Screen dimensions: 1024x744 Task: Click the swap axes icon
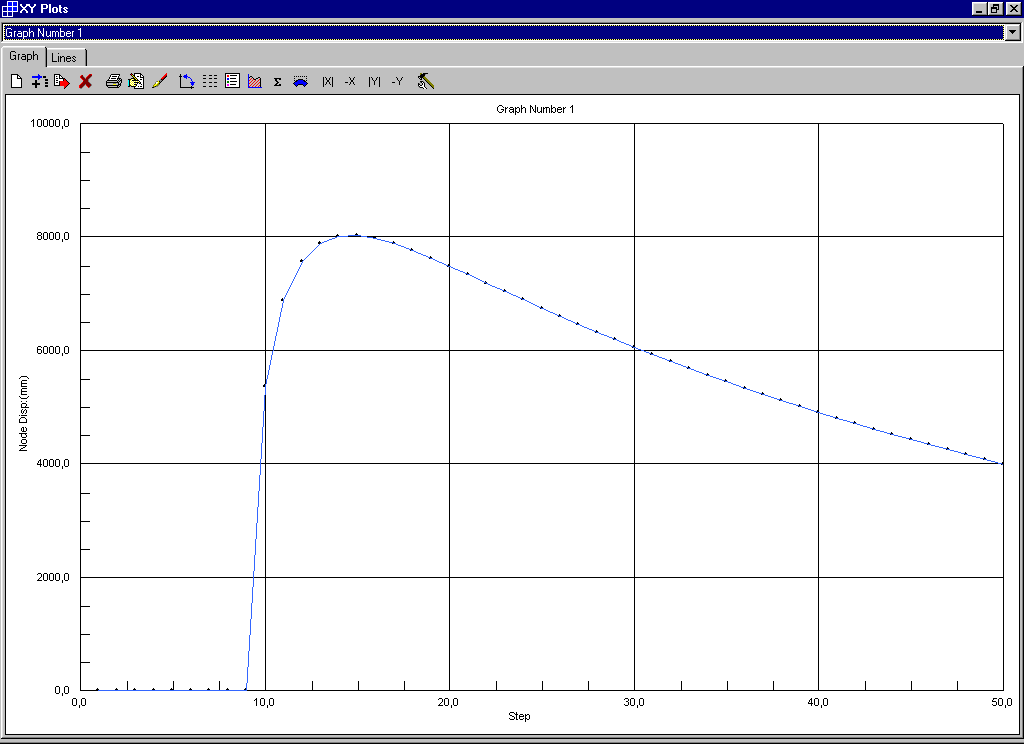pos(187,82)
